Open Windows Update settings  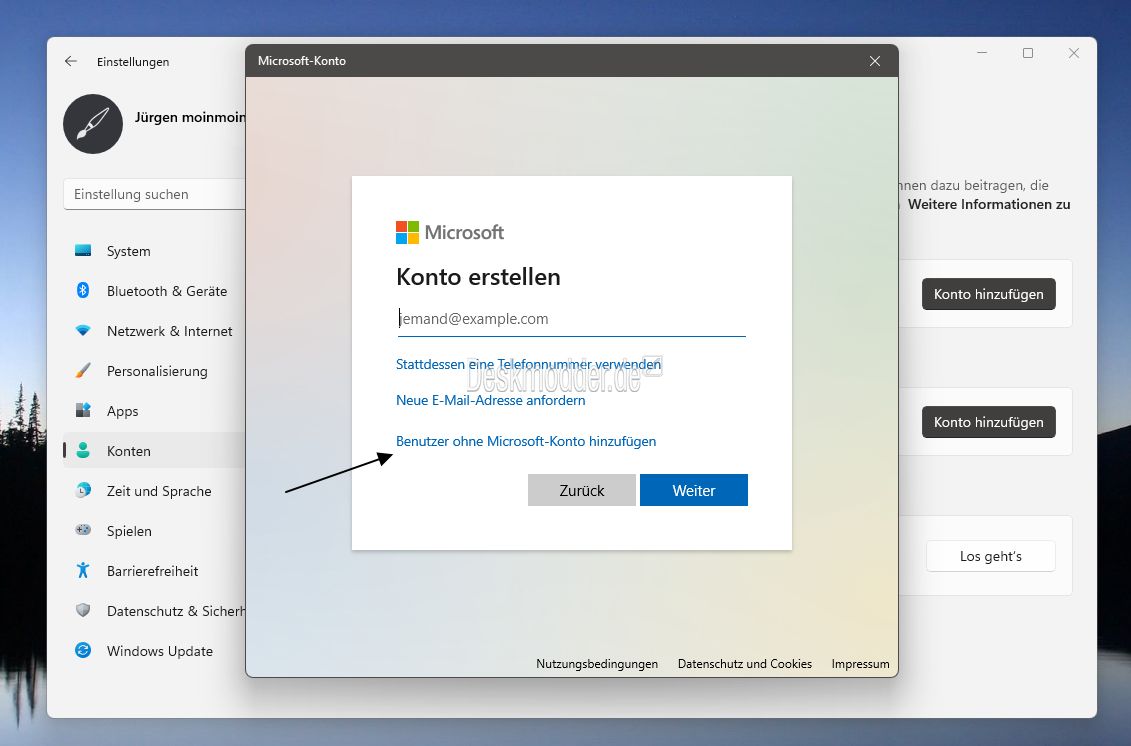click(x=154, y=651)
